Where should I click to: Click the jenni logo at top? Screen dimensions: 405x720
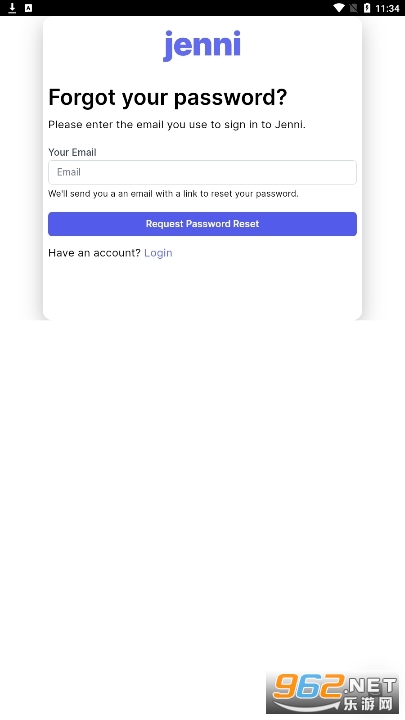pos(202,45)
